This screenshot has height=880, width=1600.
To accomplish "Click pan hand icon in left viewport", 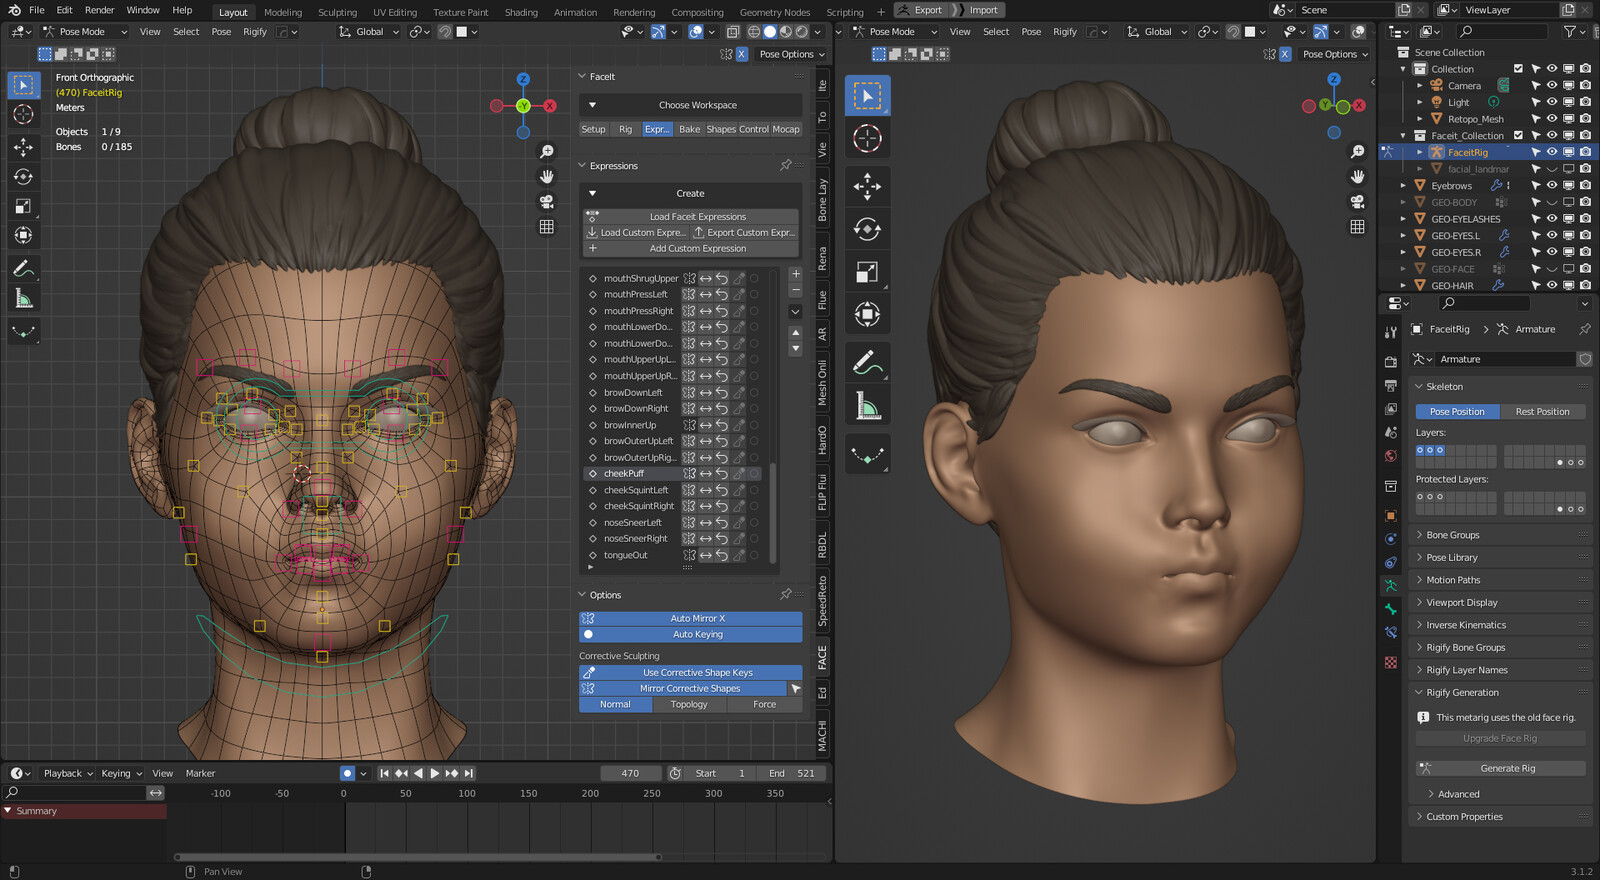I will [547, 177].
